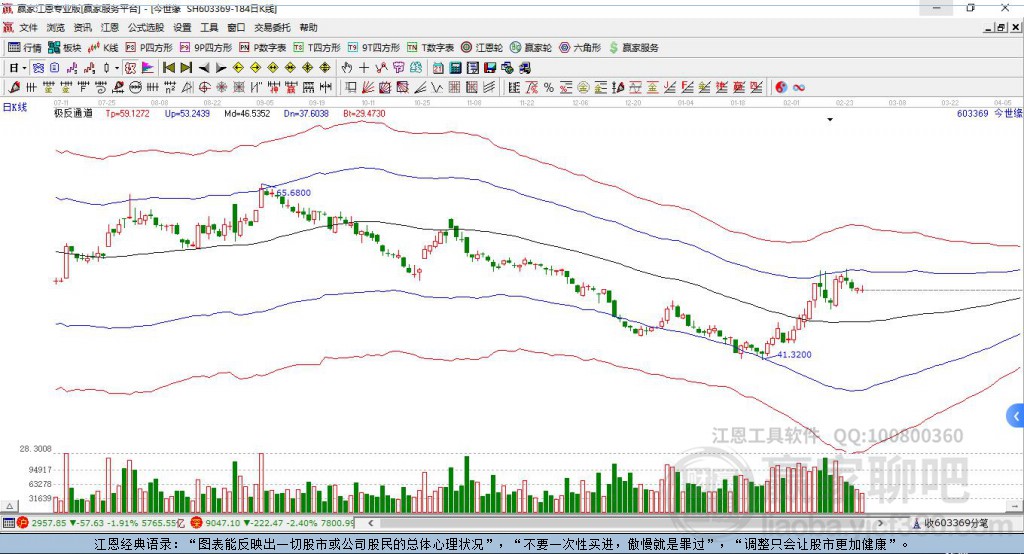Open the 江恩轮 Gann wheel

click(x=482, y=48)
